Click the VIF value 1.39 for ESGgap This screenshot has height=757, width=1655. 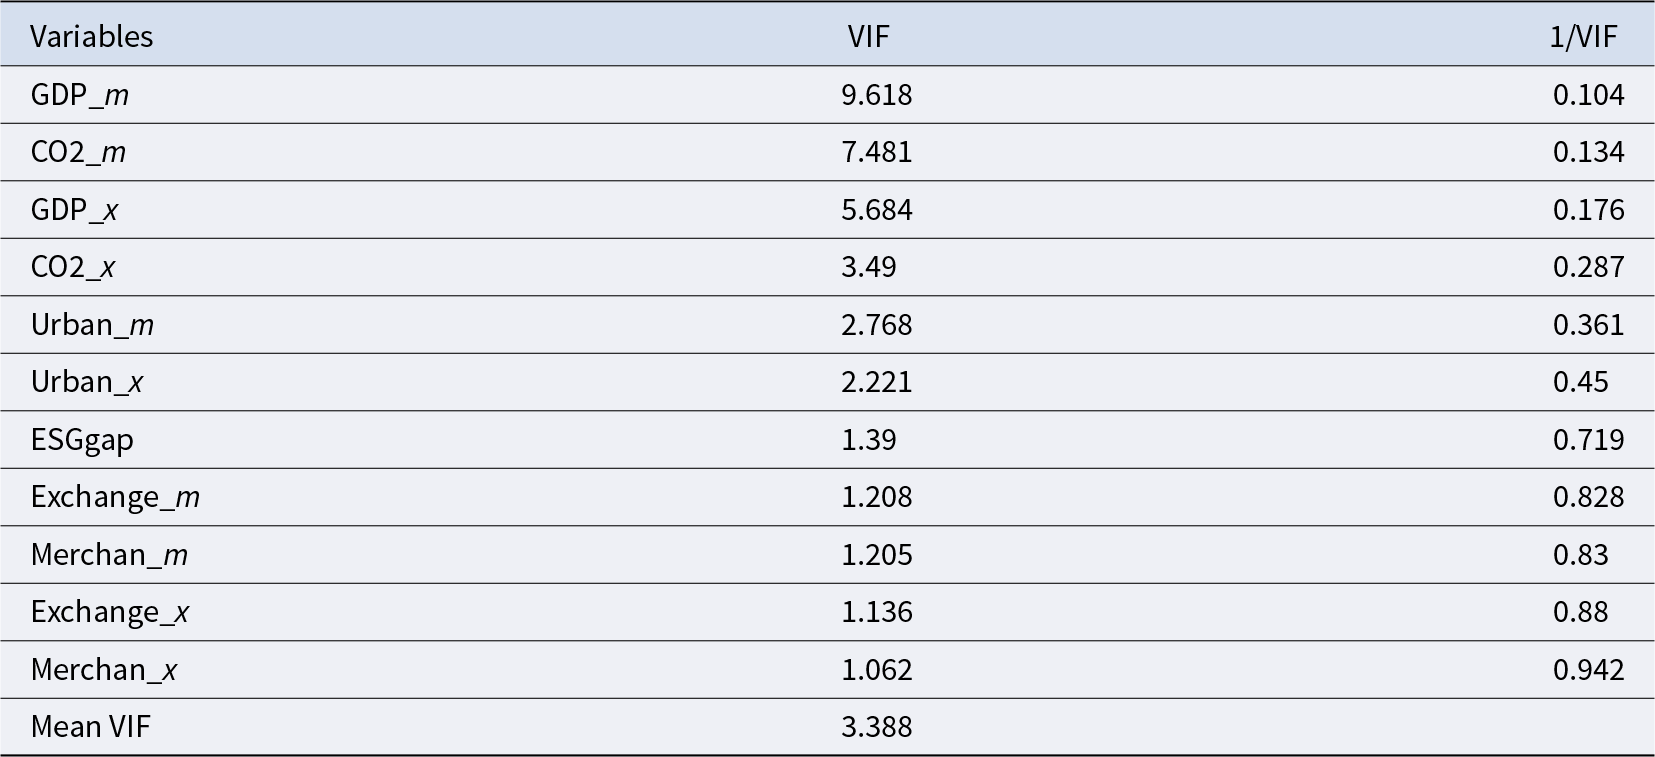(x=868, y=440)
